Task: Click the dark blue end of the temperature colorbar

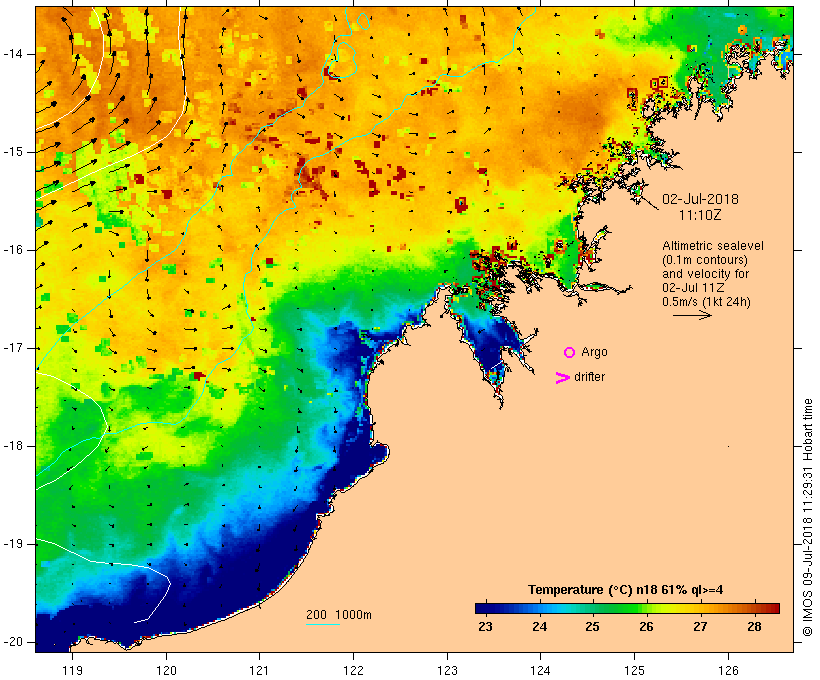Action: coord(484,608)
